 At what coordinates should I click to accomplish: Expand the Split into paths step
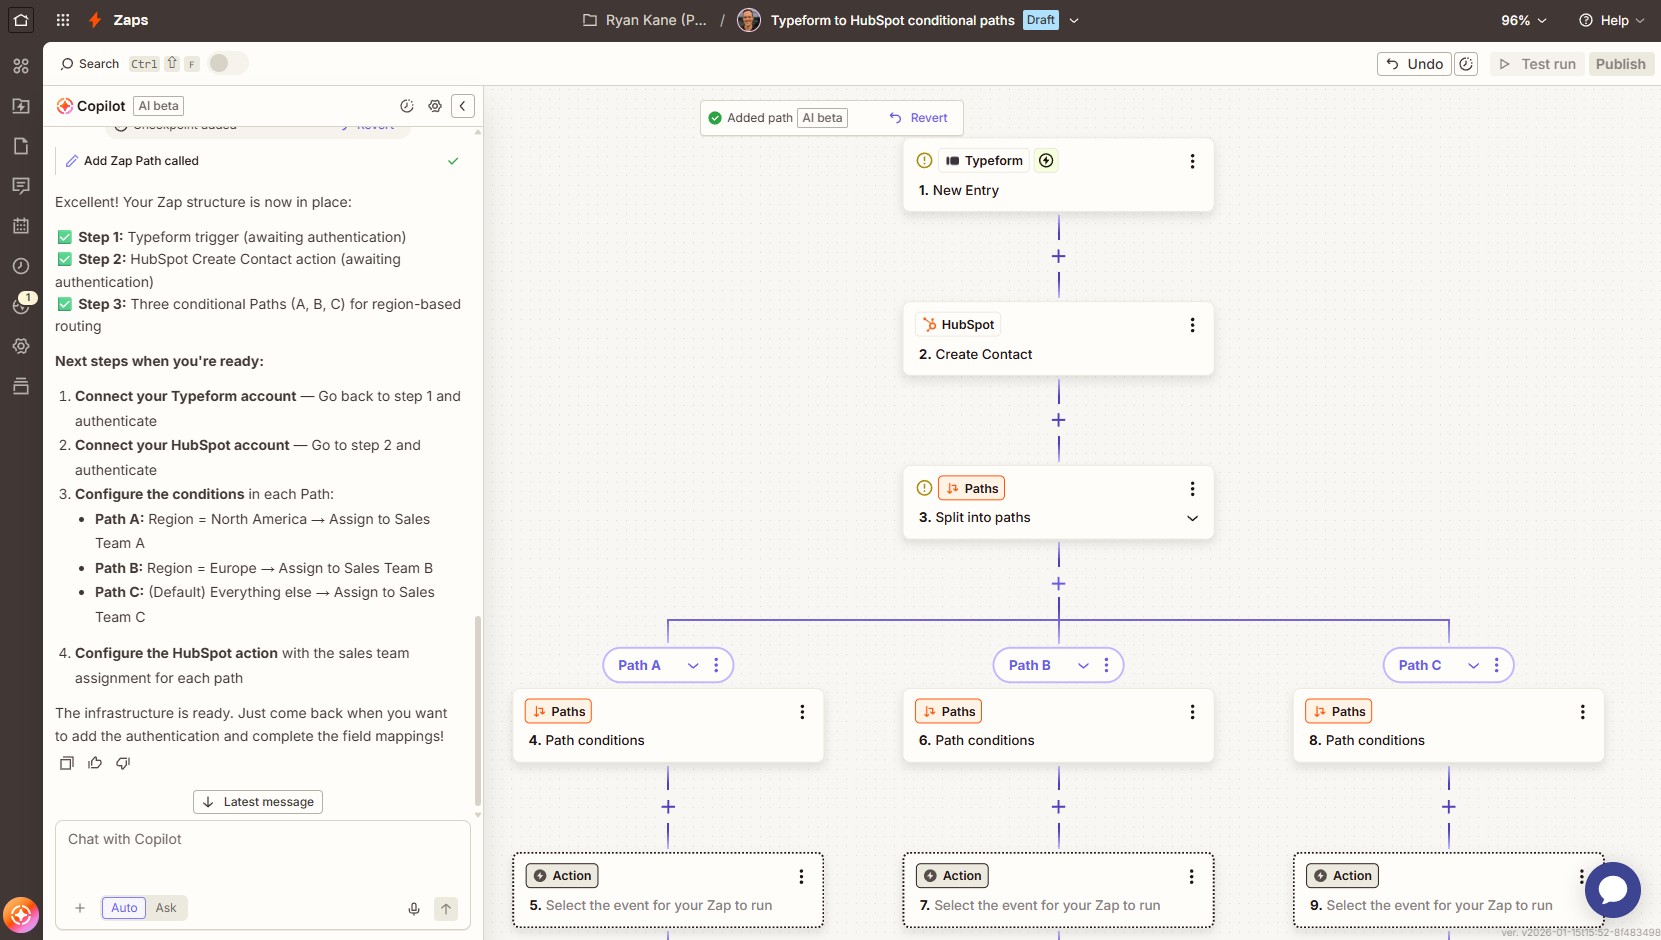pos(1191,519)
